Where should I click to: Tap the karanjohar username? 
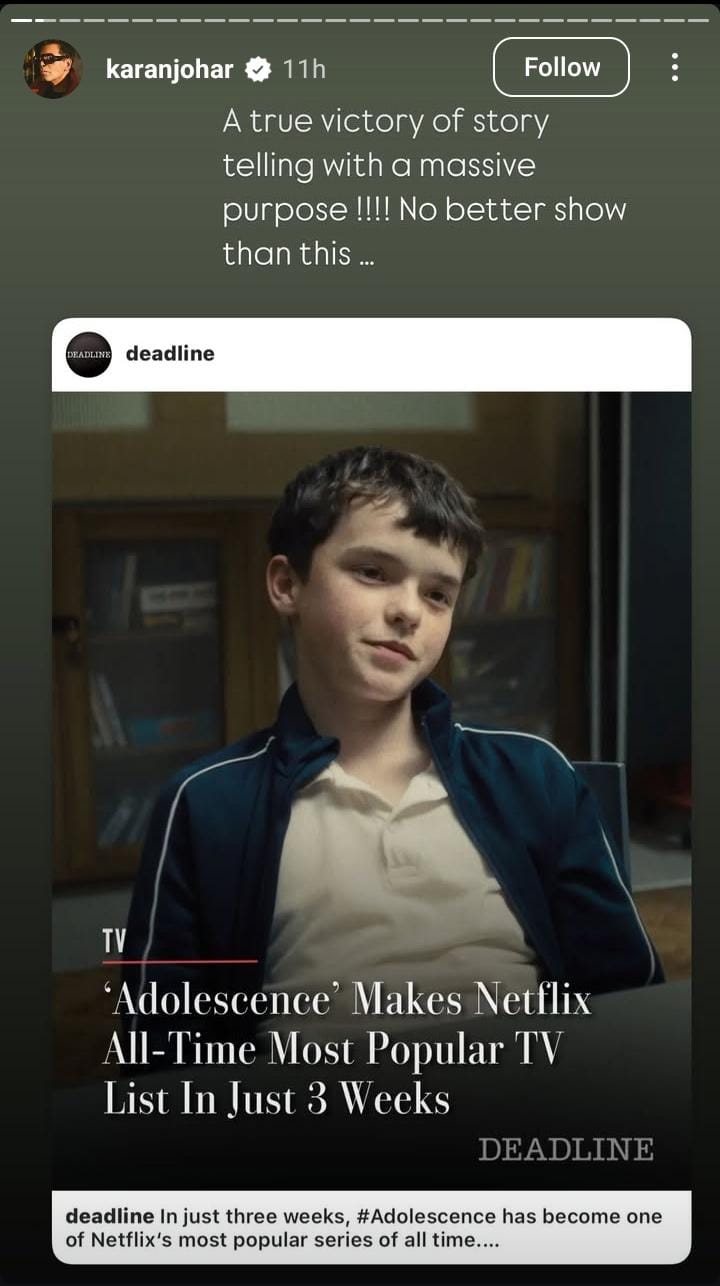tap(169, 69)
